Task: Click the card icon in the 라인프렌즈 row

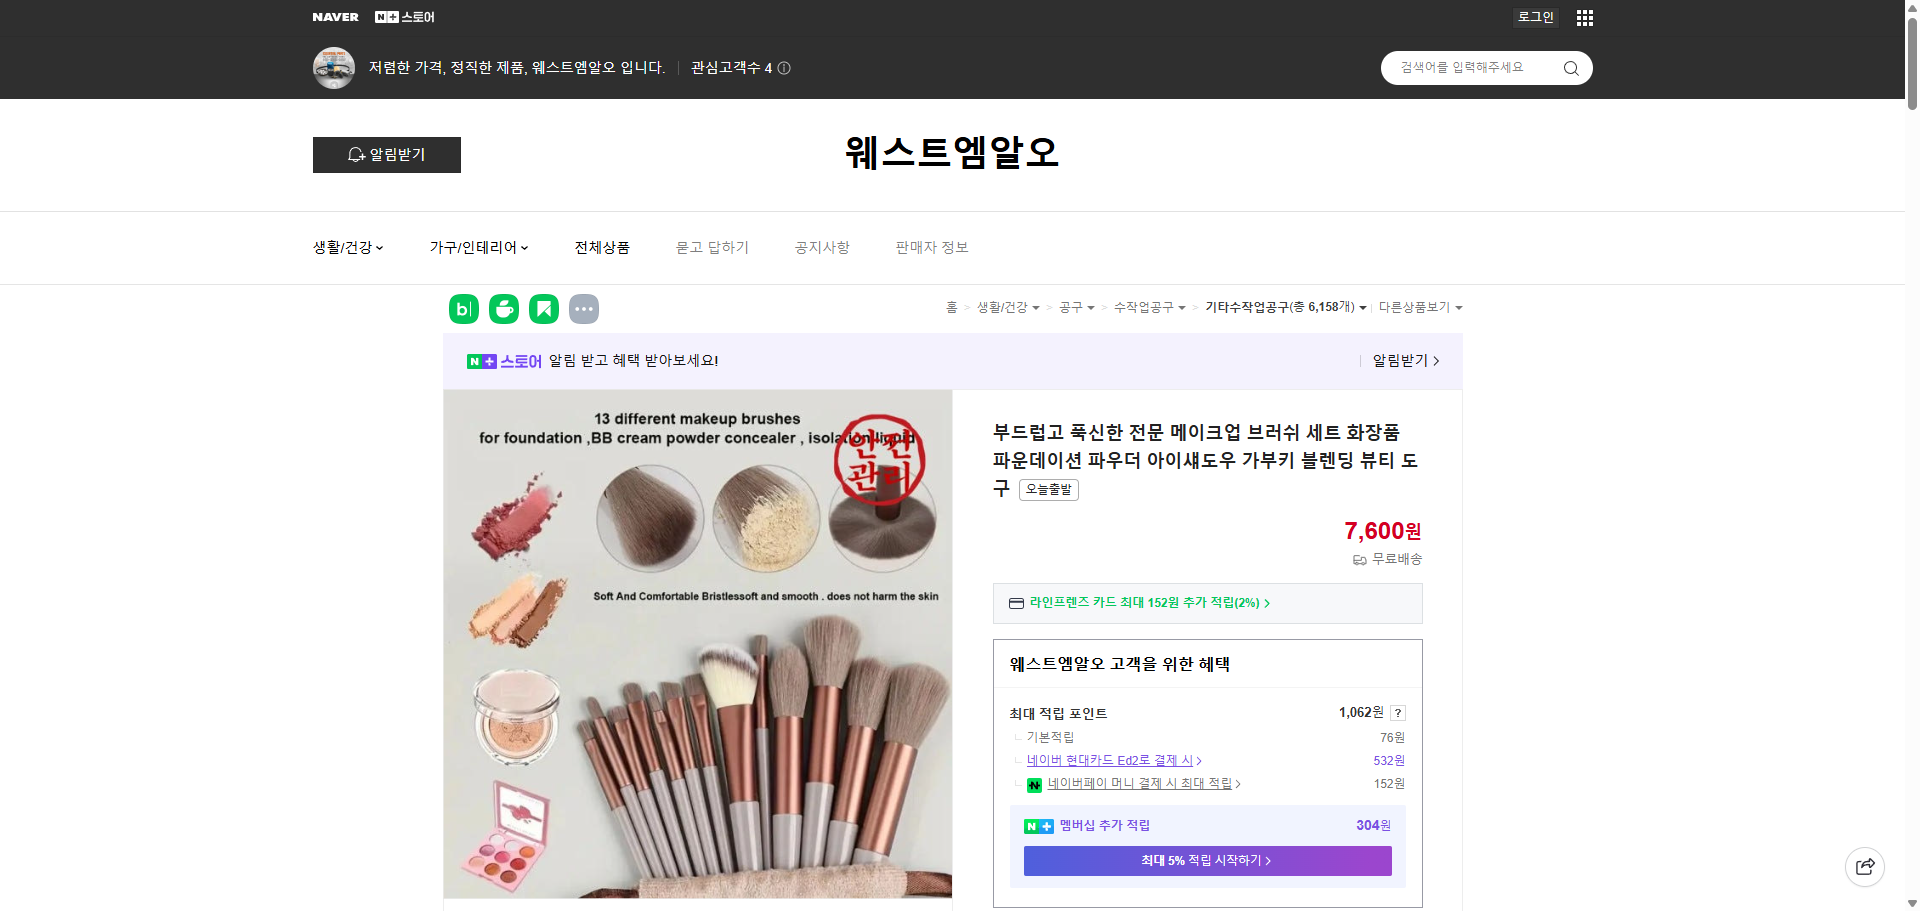Action: [1014, 603]
